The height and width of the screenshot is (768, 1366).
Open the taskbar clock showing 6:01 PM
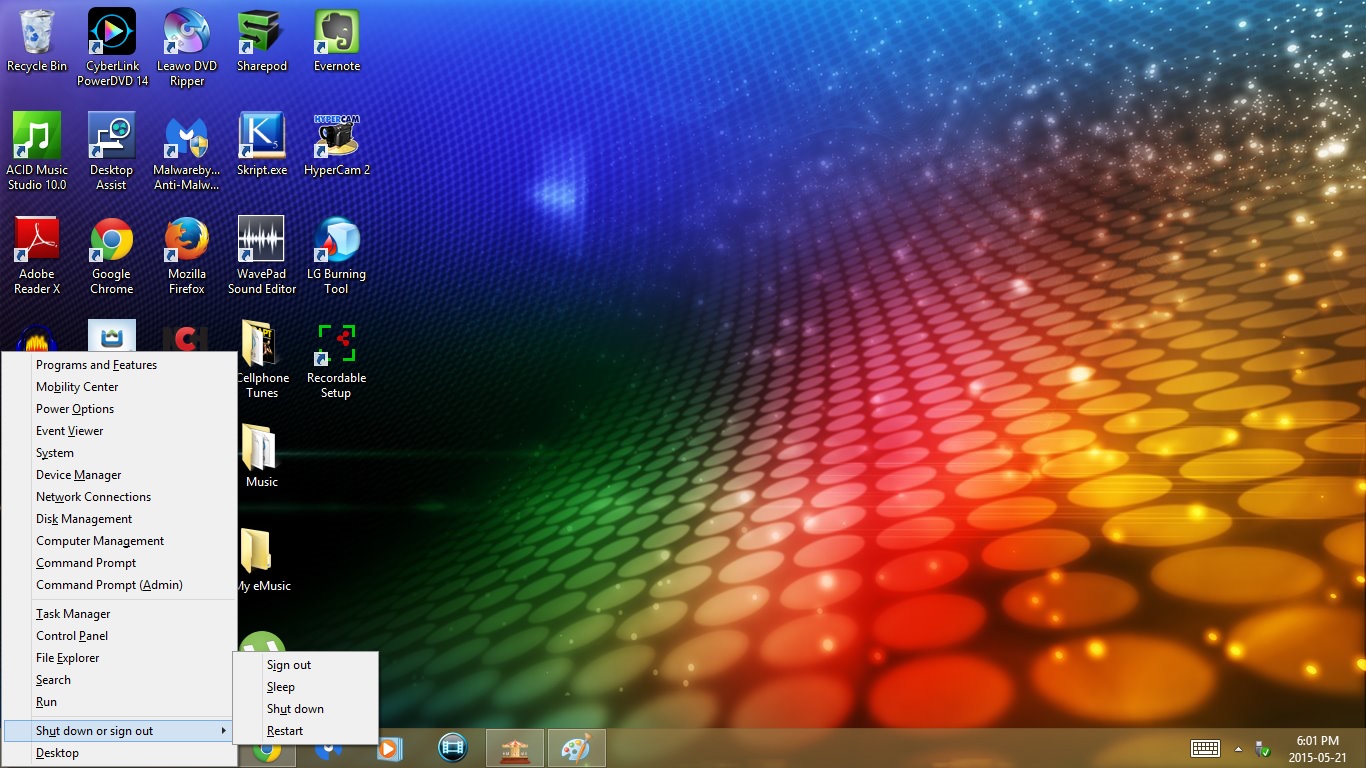click(1316, 749)
